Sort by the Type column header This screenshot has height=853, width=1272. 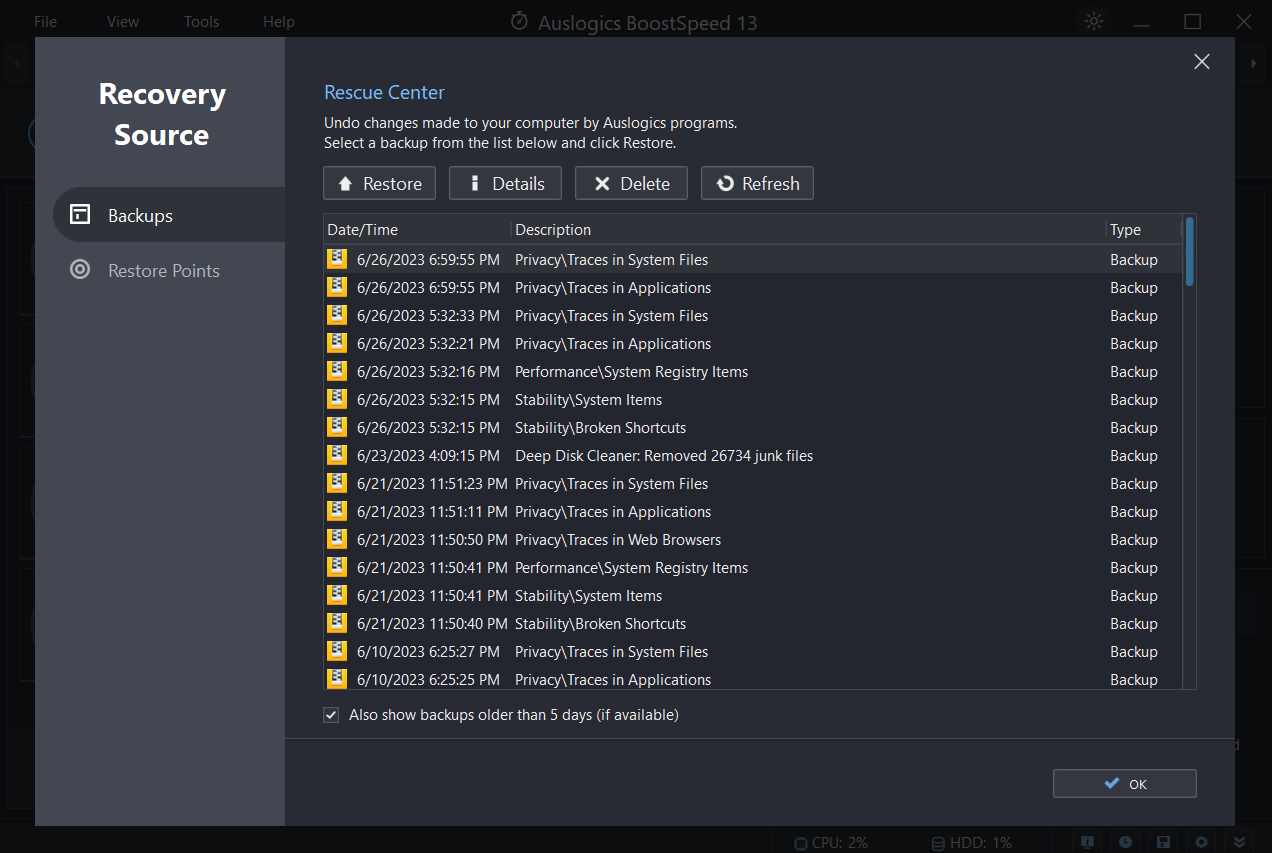click(x=1143, y=230)
